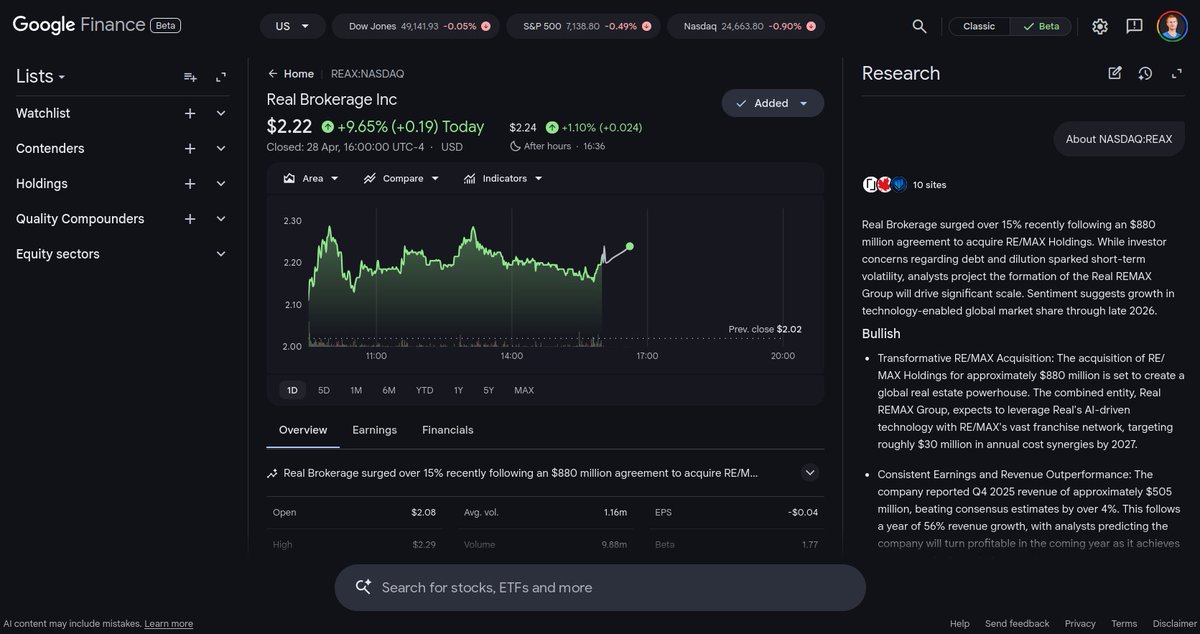The image size is (1200, 634).
Task: Open the Disclaimer footer link
Action: 1173,623
